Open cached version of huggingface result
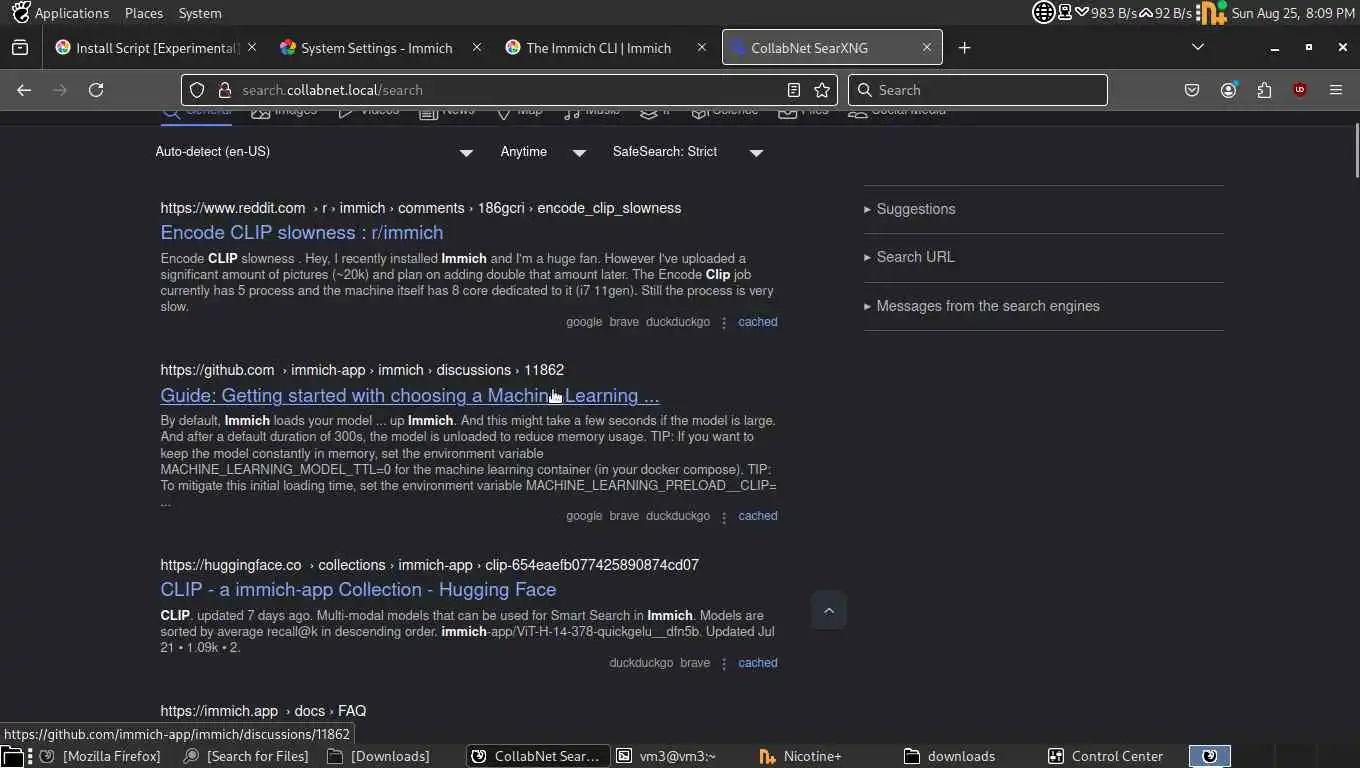This screenshot has width=1360, height=768. tap(757, 663)
